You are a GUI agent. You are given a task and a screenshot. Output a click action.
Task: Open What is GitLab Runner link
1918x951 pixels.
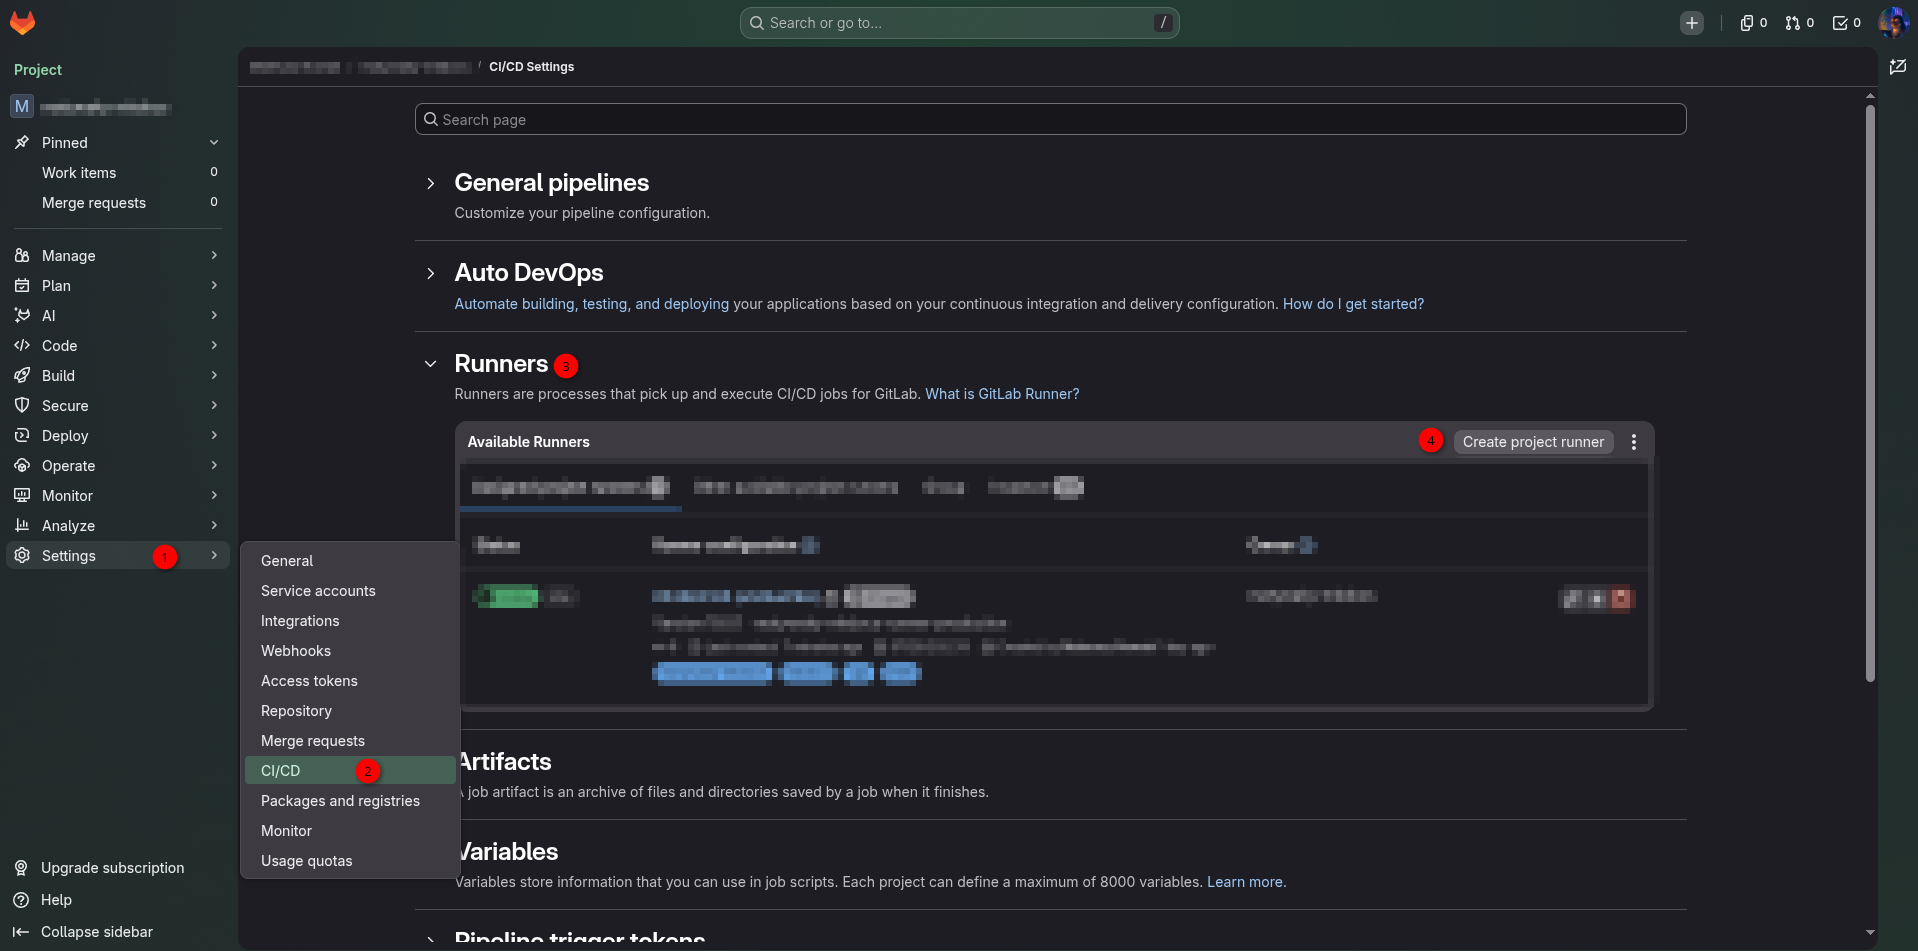pos(1002,394)
